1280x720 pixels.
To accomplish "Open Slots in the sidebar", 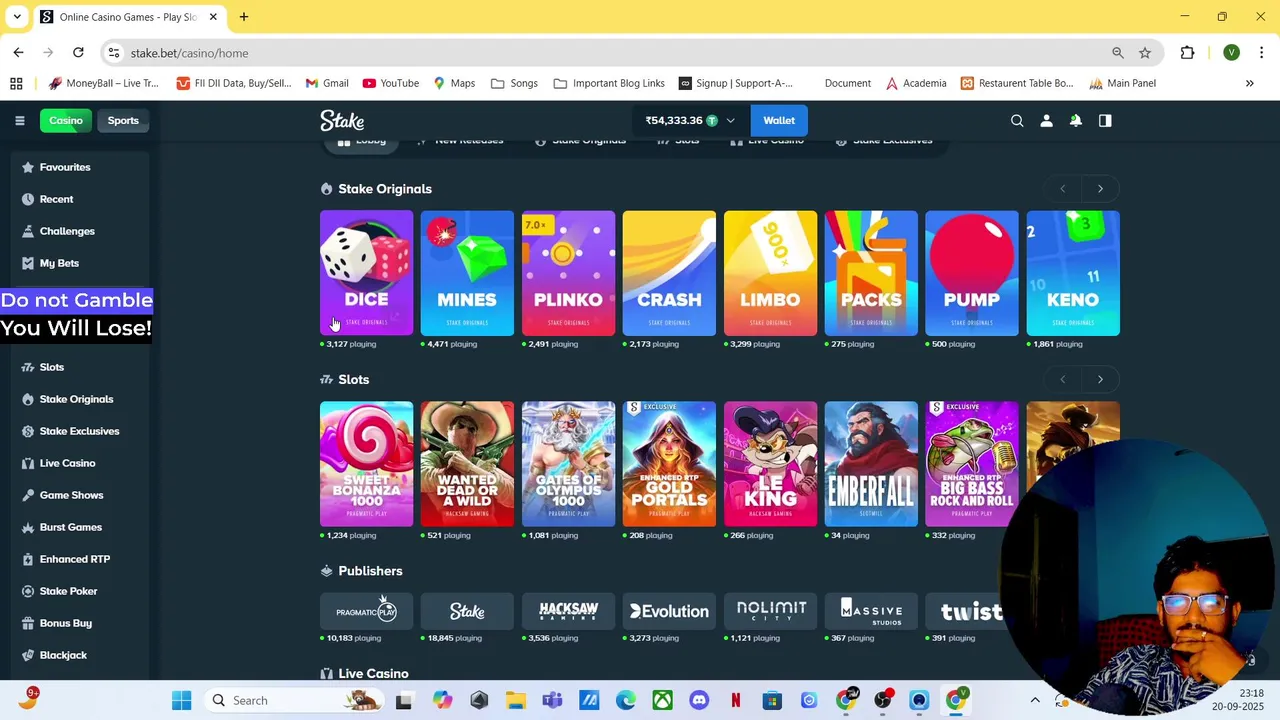I will [52, 367].
